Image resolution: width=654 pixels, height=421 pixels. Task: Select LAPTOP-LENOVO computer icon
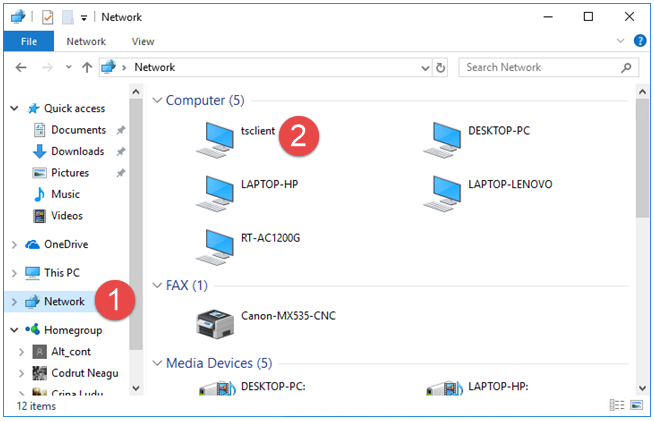pyautogui.click(x=442, y=194)
